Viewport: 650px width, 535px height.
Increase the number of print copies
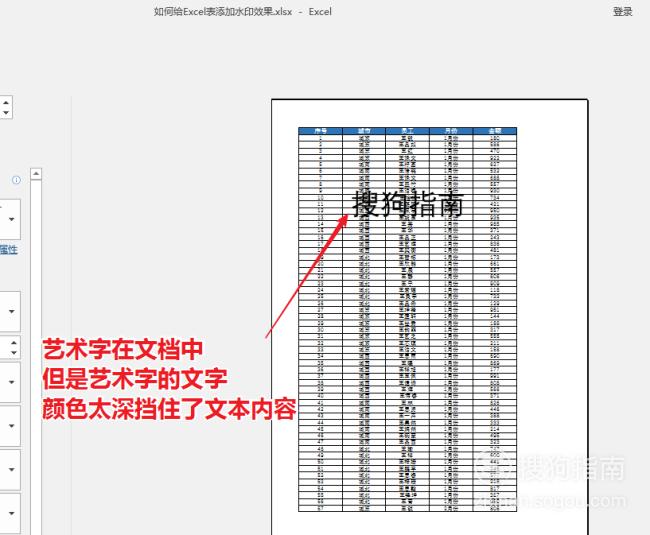(6, 102)
